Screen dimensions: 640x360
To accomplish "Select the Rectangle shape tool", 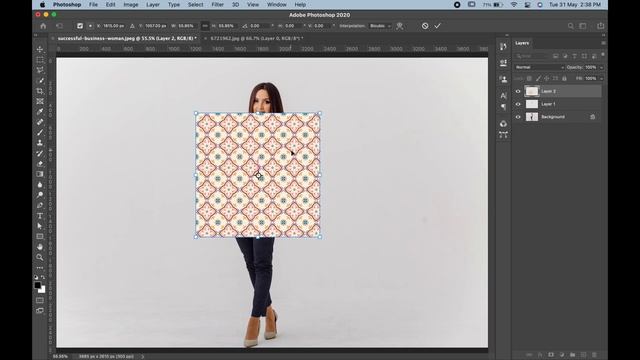I will [40, 237].
